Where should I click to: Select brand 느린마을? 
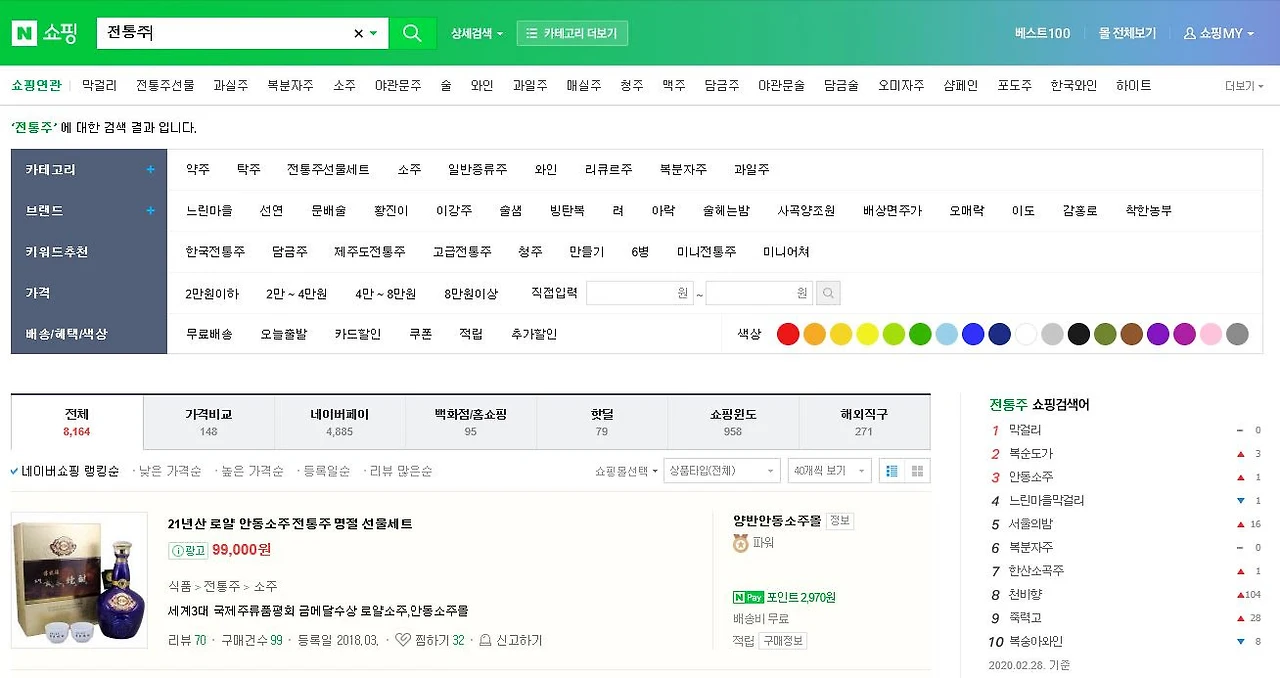209,211
